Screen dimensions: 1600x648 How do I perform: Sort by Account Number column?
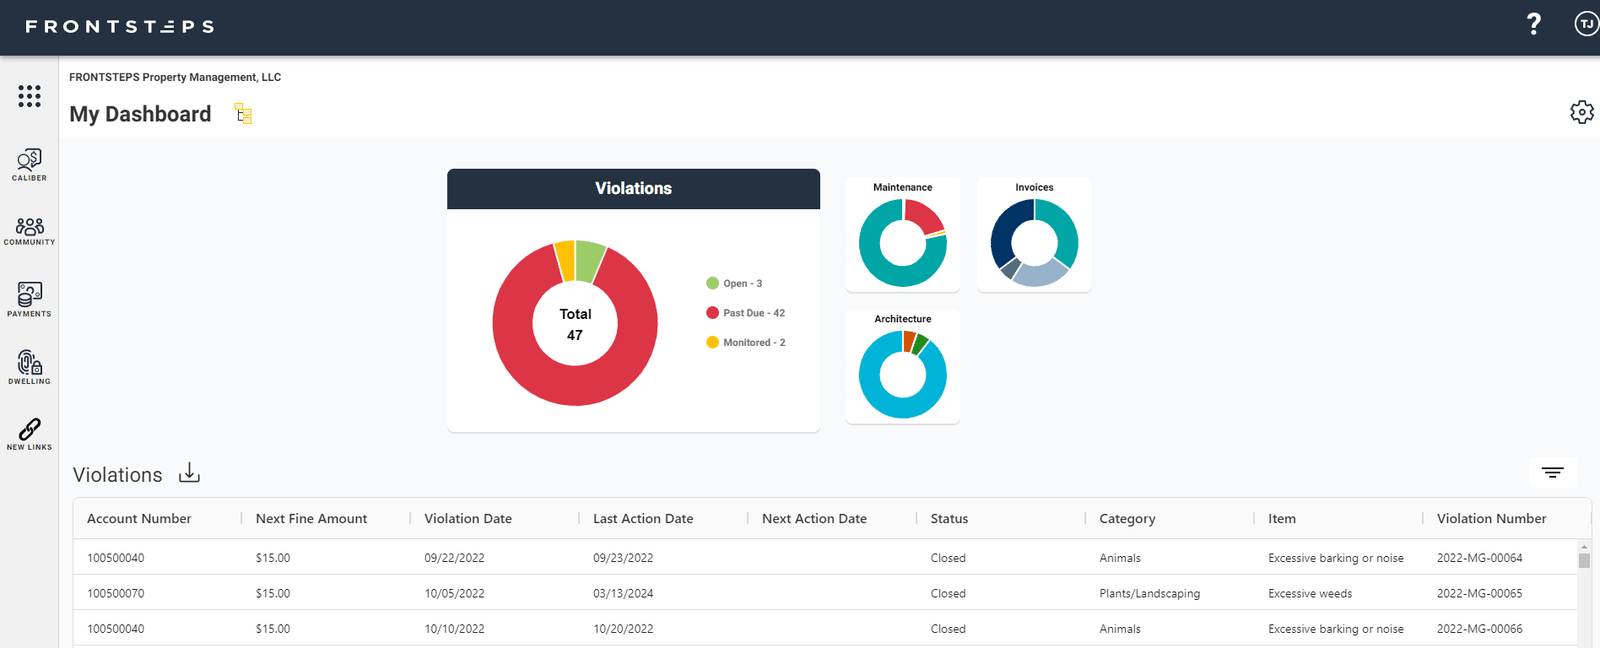(x=139, y=519)
